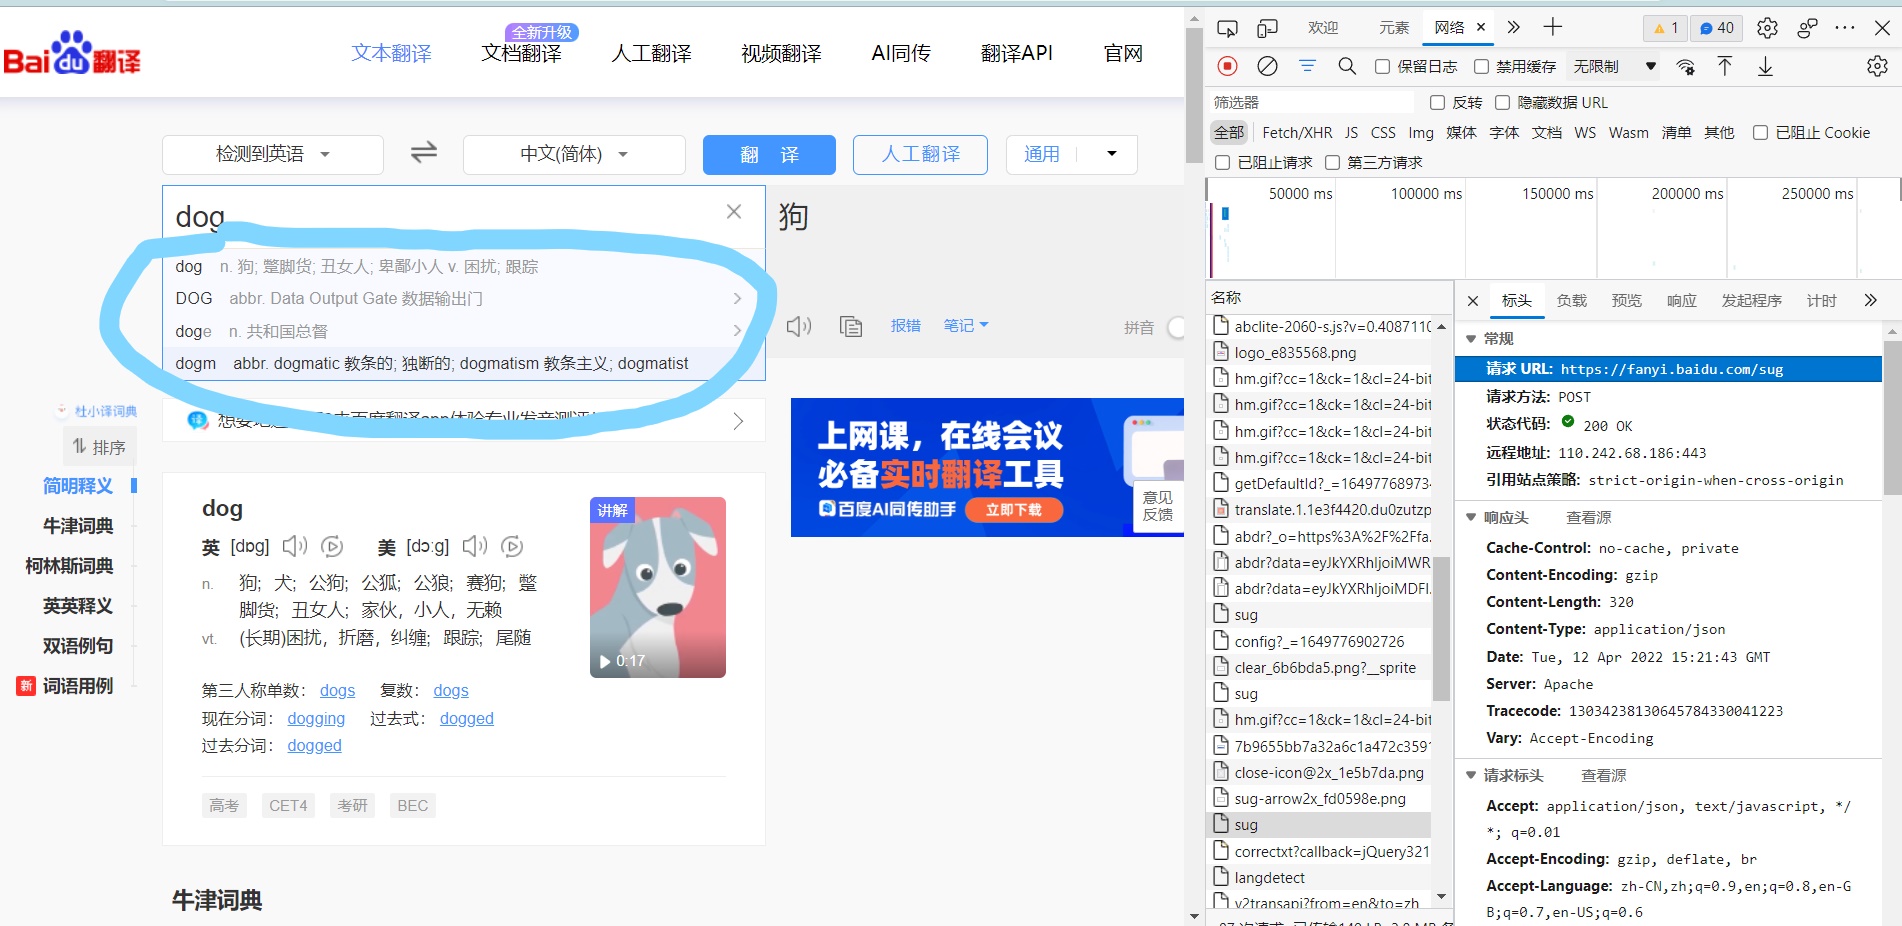Switch to 元素 DevTools tab
The image size is (1902, 926).
1394,28
